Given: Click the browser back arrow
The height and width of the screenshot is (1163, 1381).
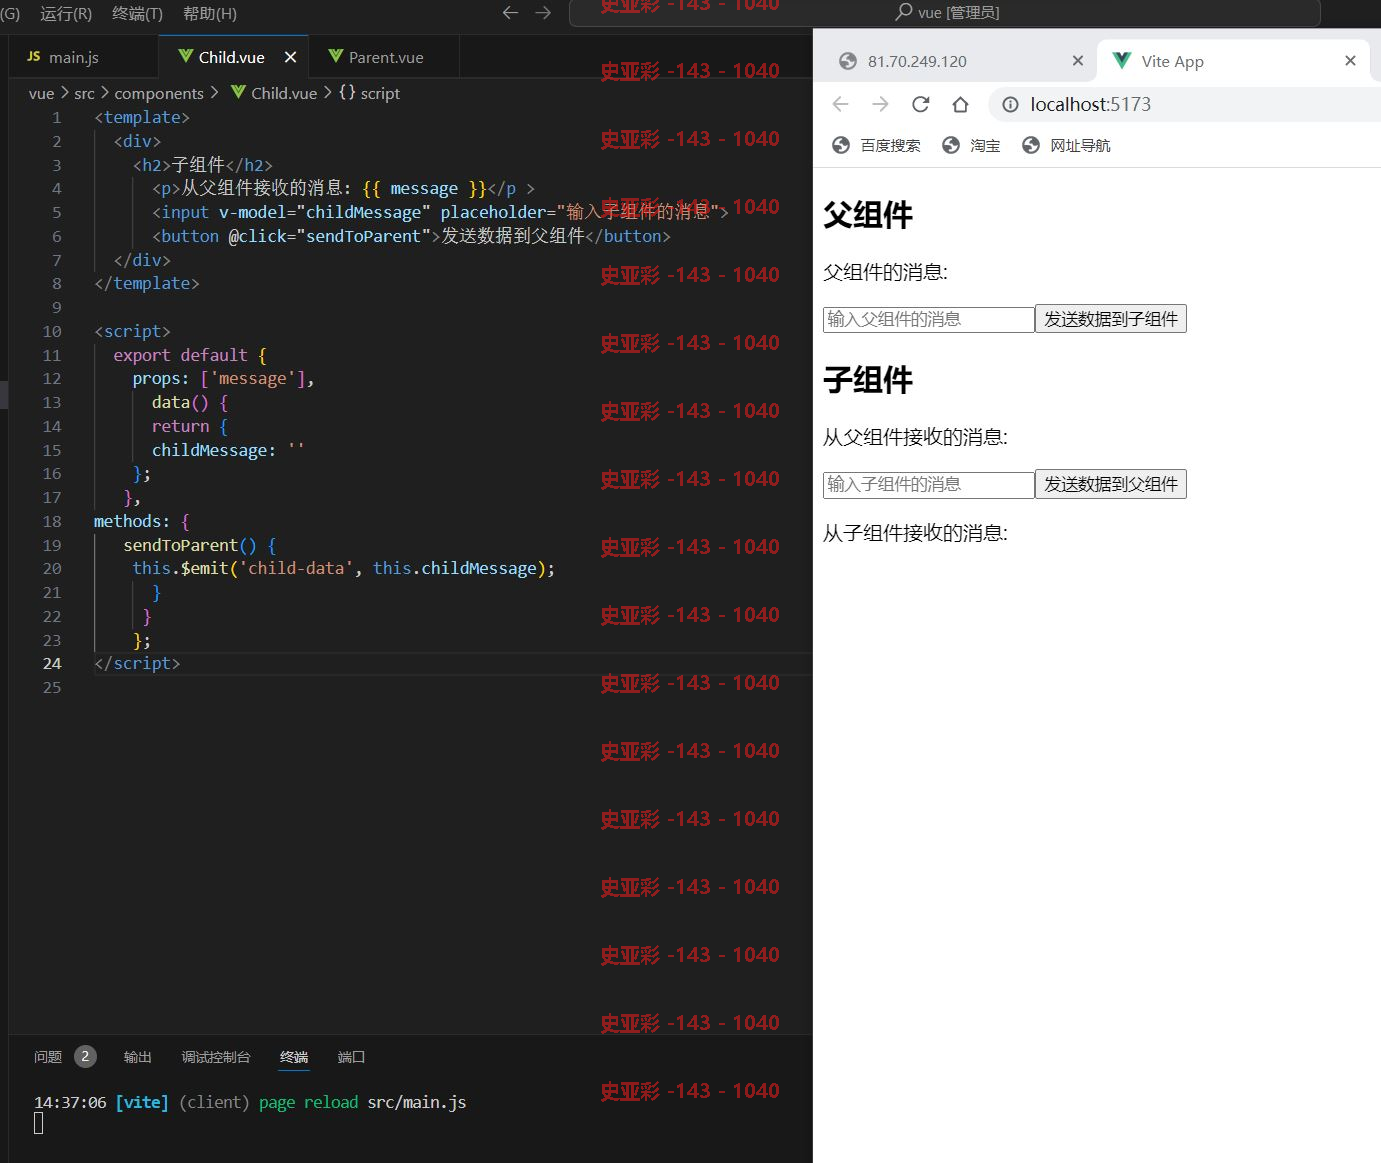Looking at the screenshot, I should point(840,104).
